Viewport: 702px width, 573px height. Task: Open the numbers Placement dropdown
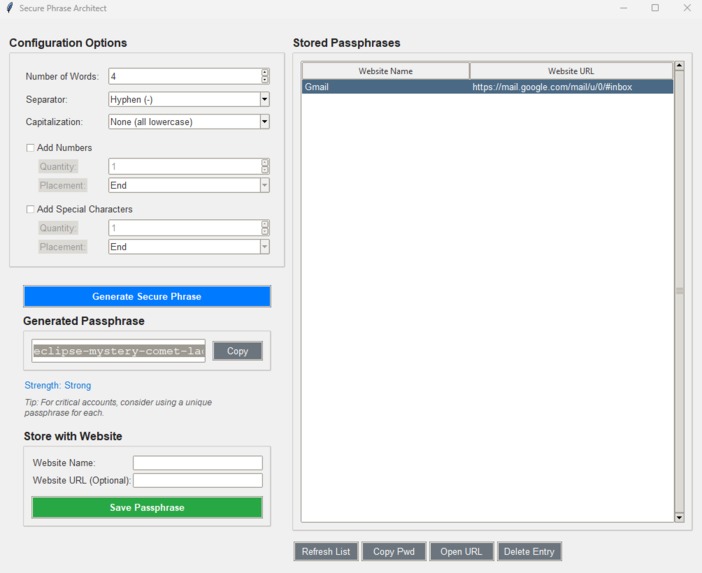[265, 185]
